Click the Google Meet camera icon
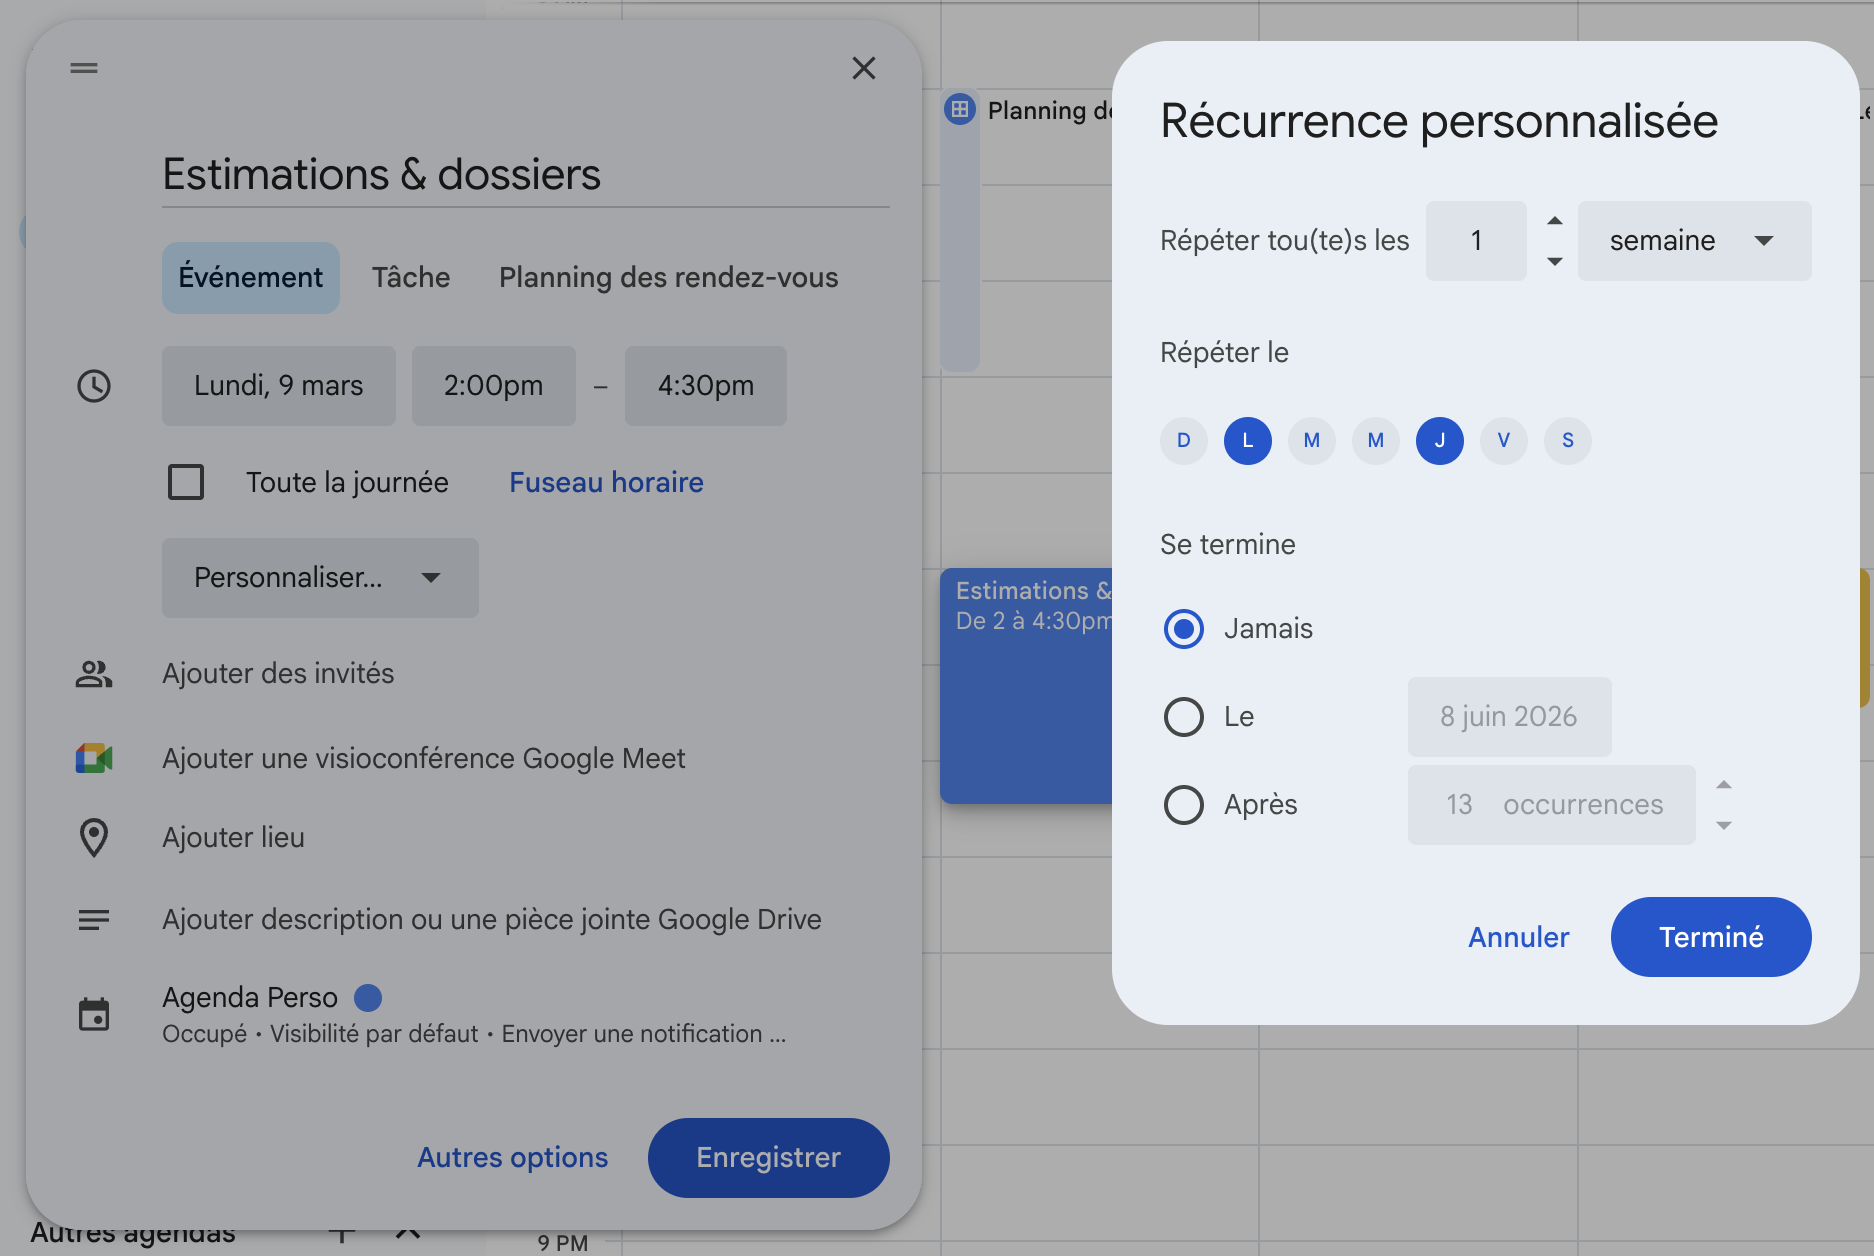This screenshot has width=1874, height=1256. (x=94, y=758)
